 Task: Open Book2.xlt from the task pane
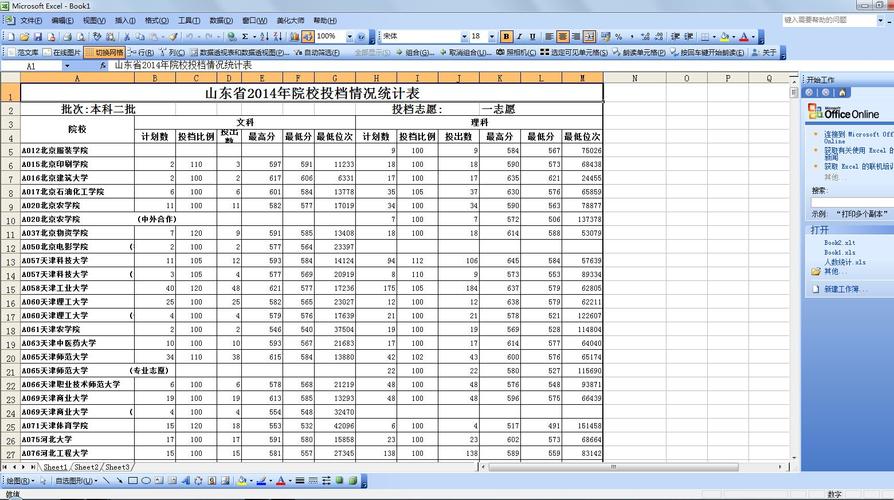(839, 243)
